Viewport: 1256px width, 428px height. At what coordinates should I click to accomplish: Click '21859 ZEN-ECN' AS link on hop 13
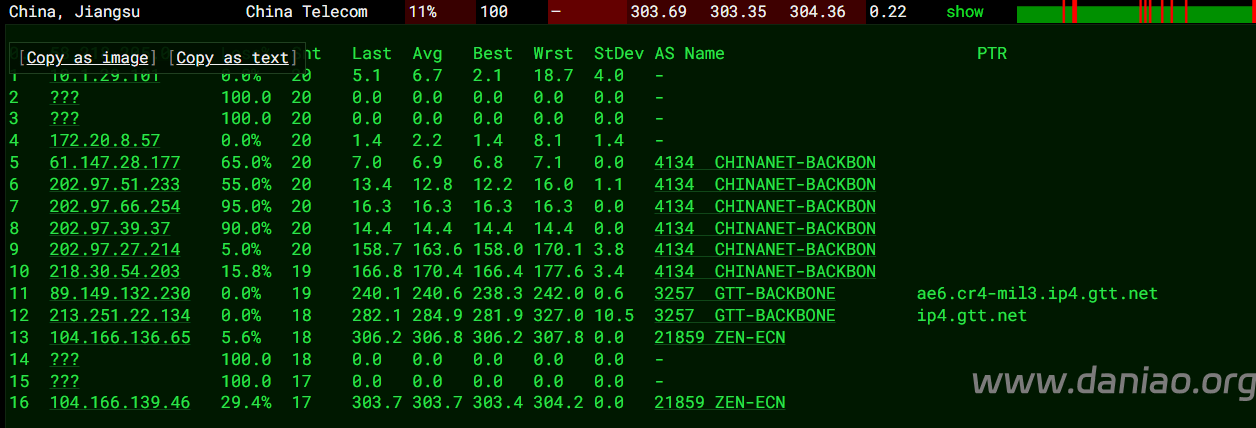click(x=719, y=338)
